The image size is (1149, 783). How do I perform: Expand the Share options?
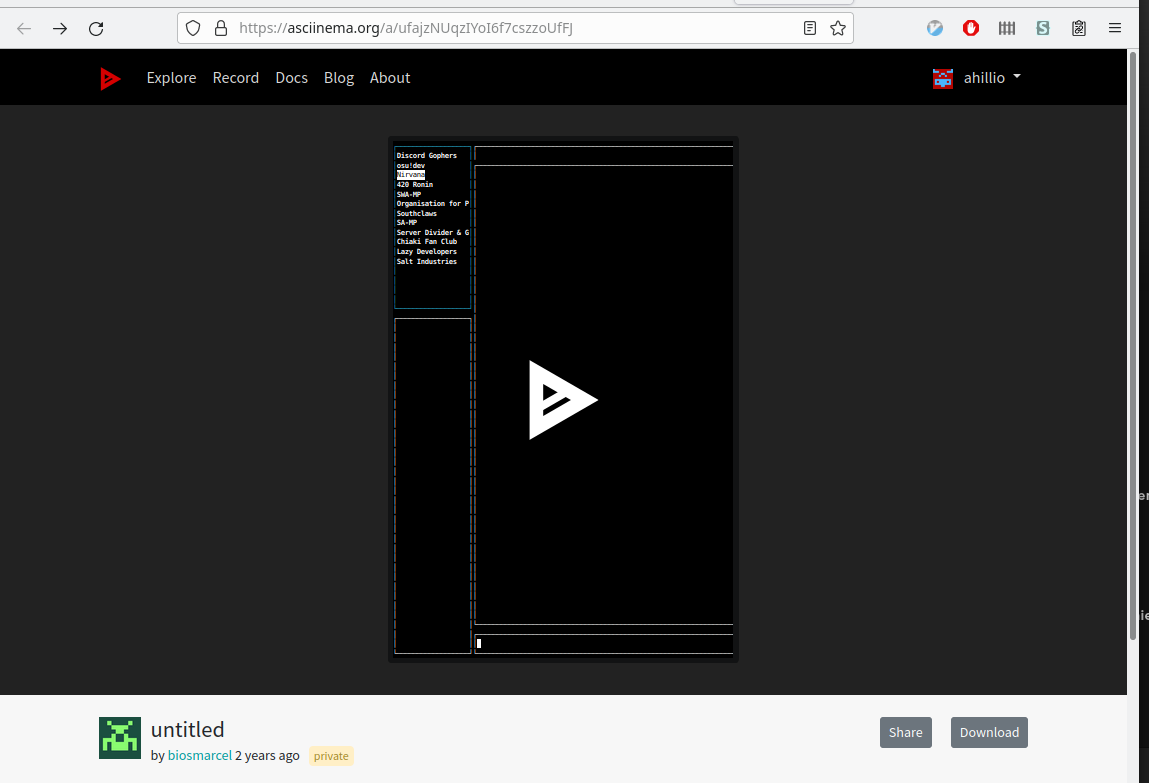[905, 732]
